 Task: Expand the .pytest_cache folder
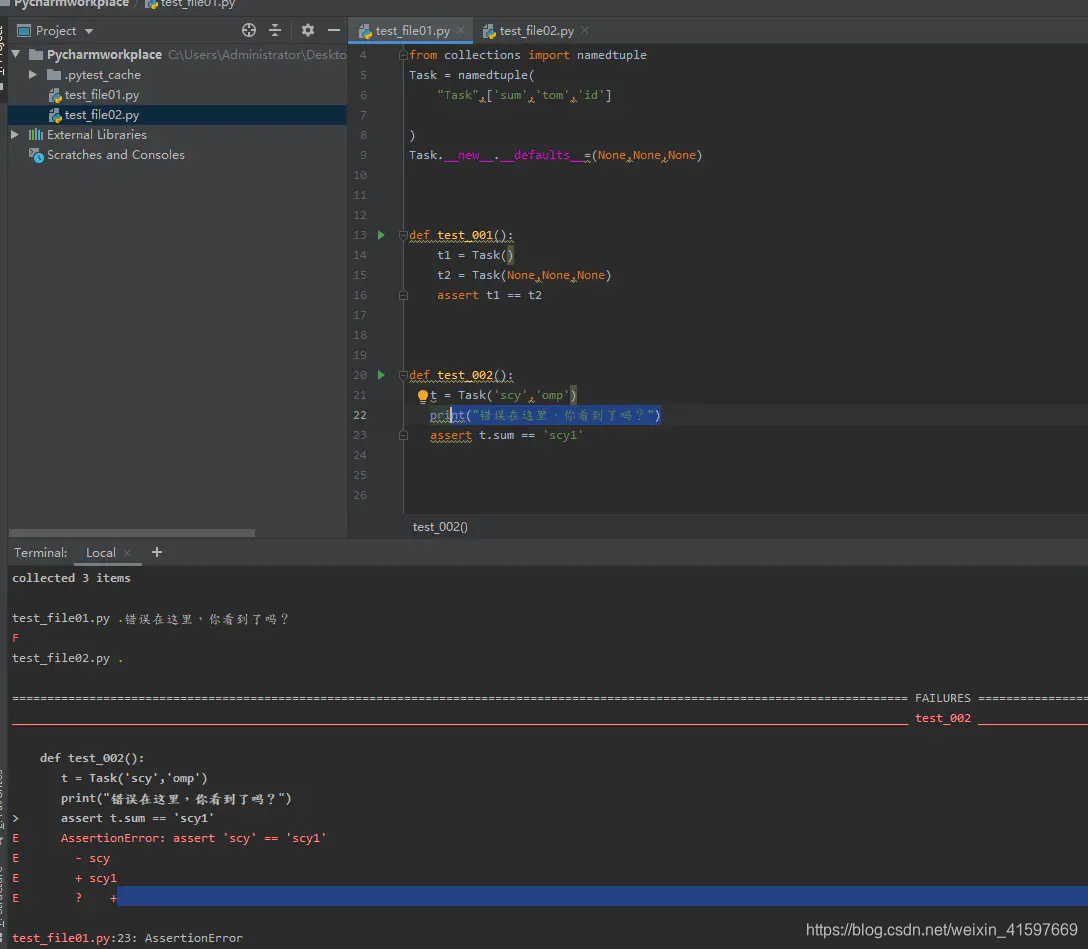[x=33, y=74]
